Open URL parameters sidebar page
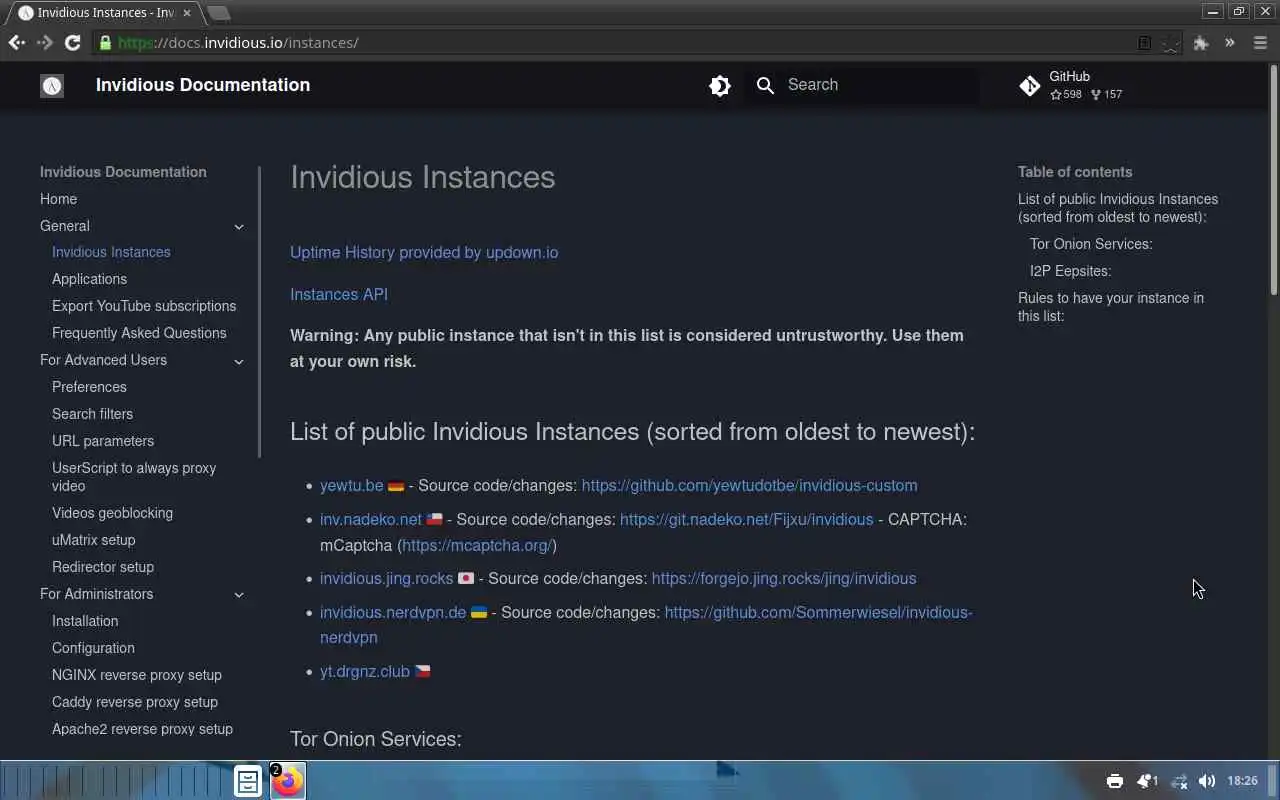The width and height of the screenshot is (1280, 800). (103, 441)
